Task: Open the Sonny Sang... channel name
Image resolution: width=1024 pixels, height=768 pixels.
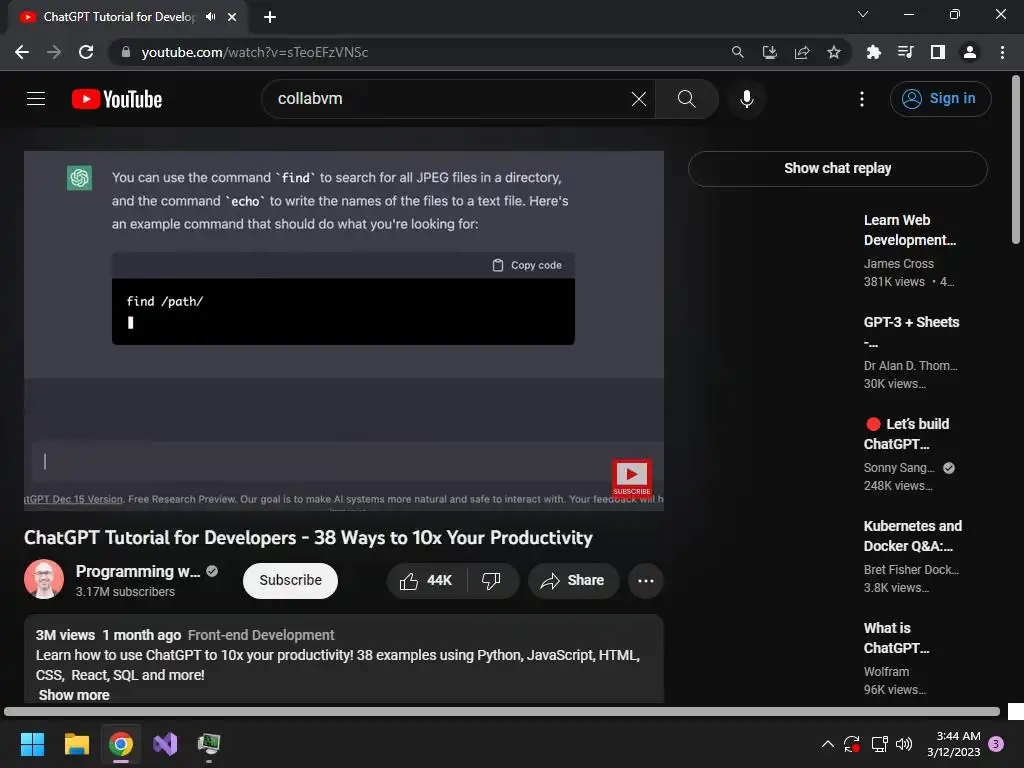Action: coord(899,468)
